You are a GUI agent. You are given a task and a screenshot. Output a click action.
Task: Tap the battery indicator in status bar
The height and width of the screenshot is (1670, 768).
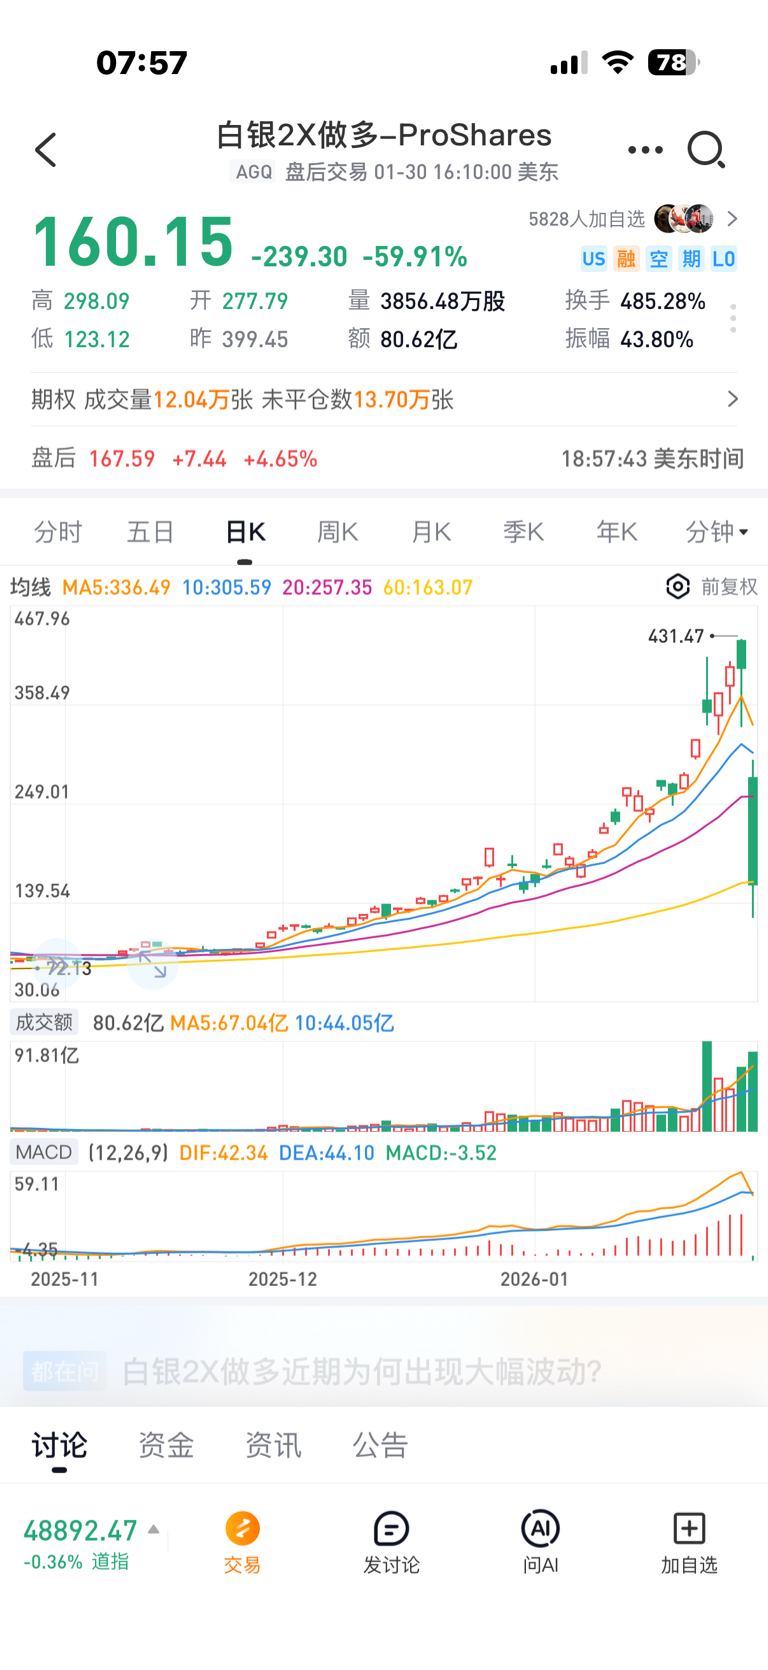[x=674, y=63]
